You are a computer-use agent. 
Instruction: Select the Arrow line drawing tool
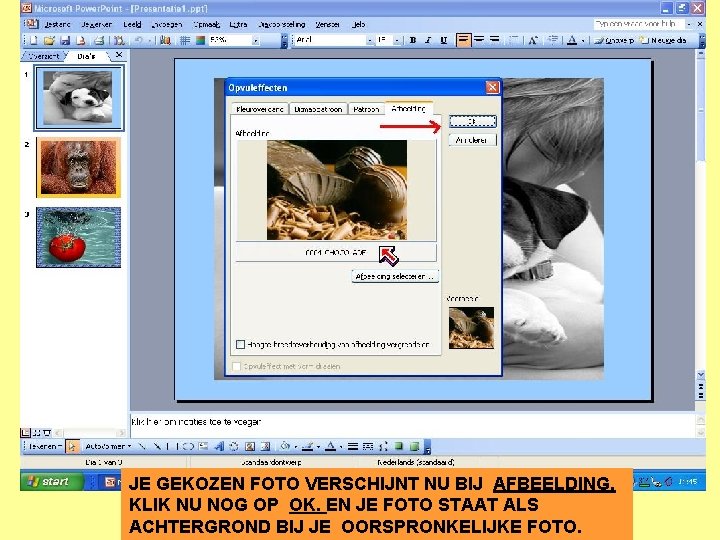[x=158, y=446]
